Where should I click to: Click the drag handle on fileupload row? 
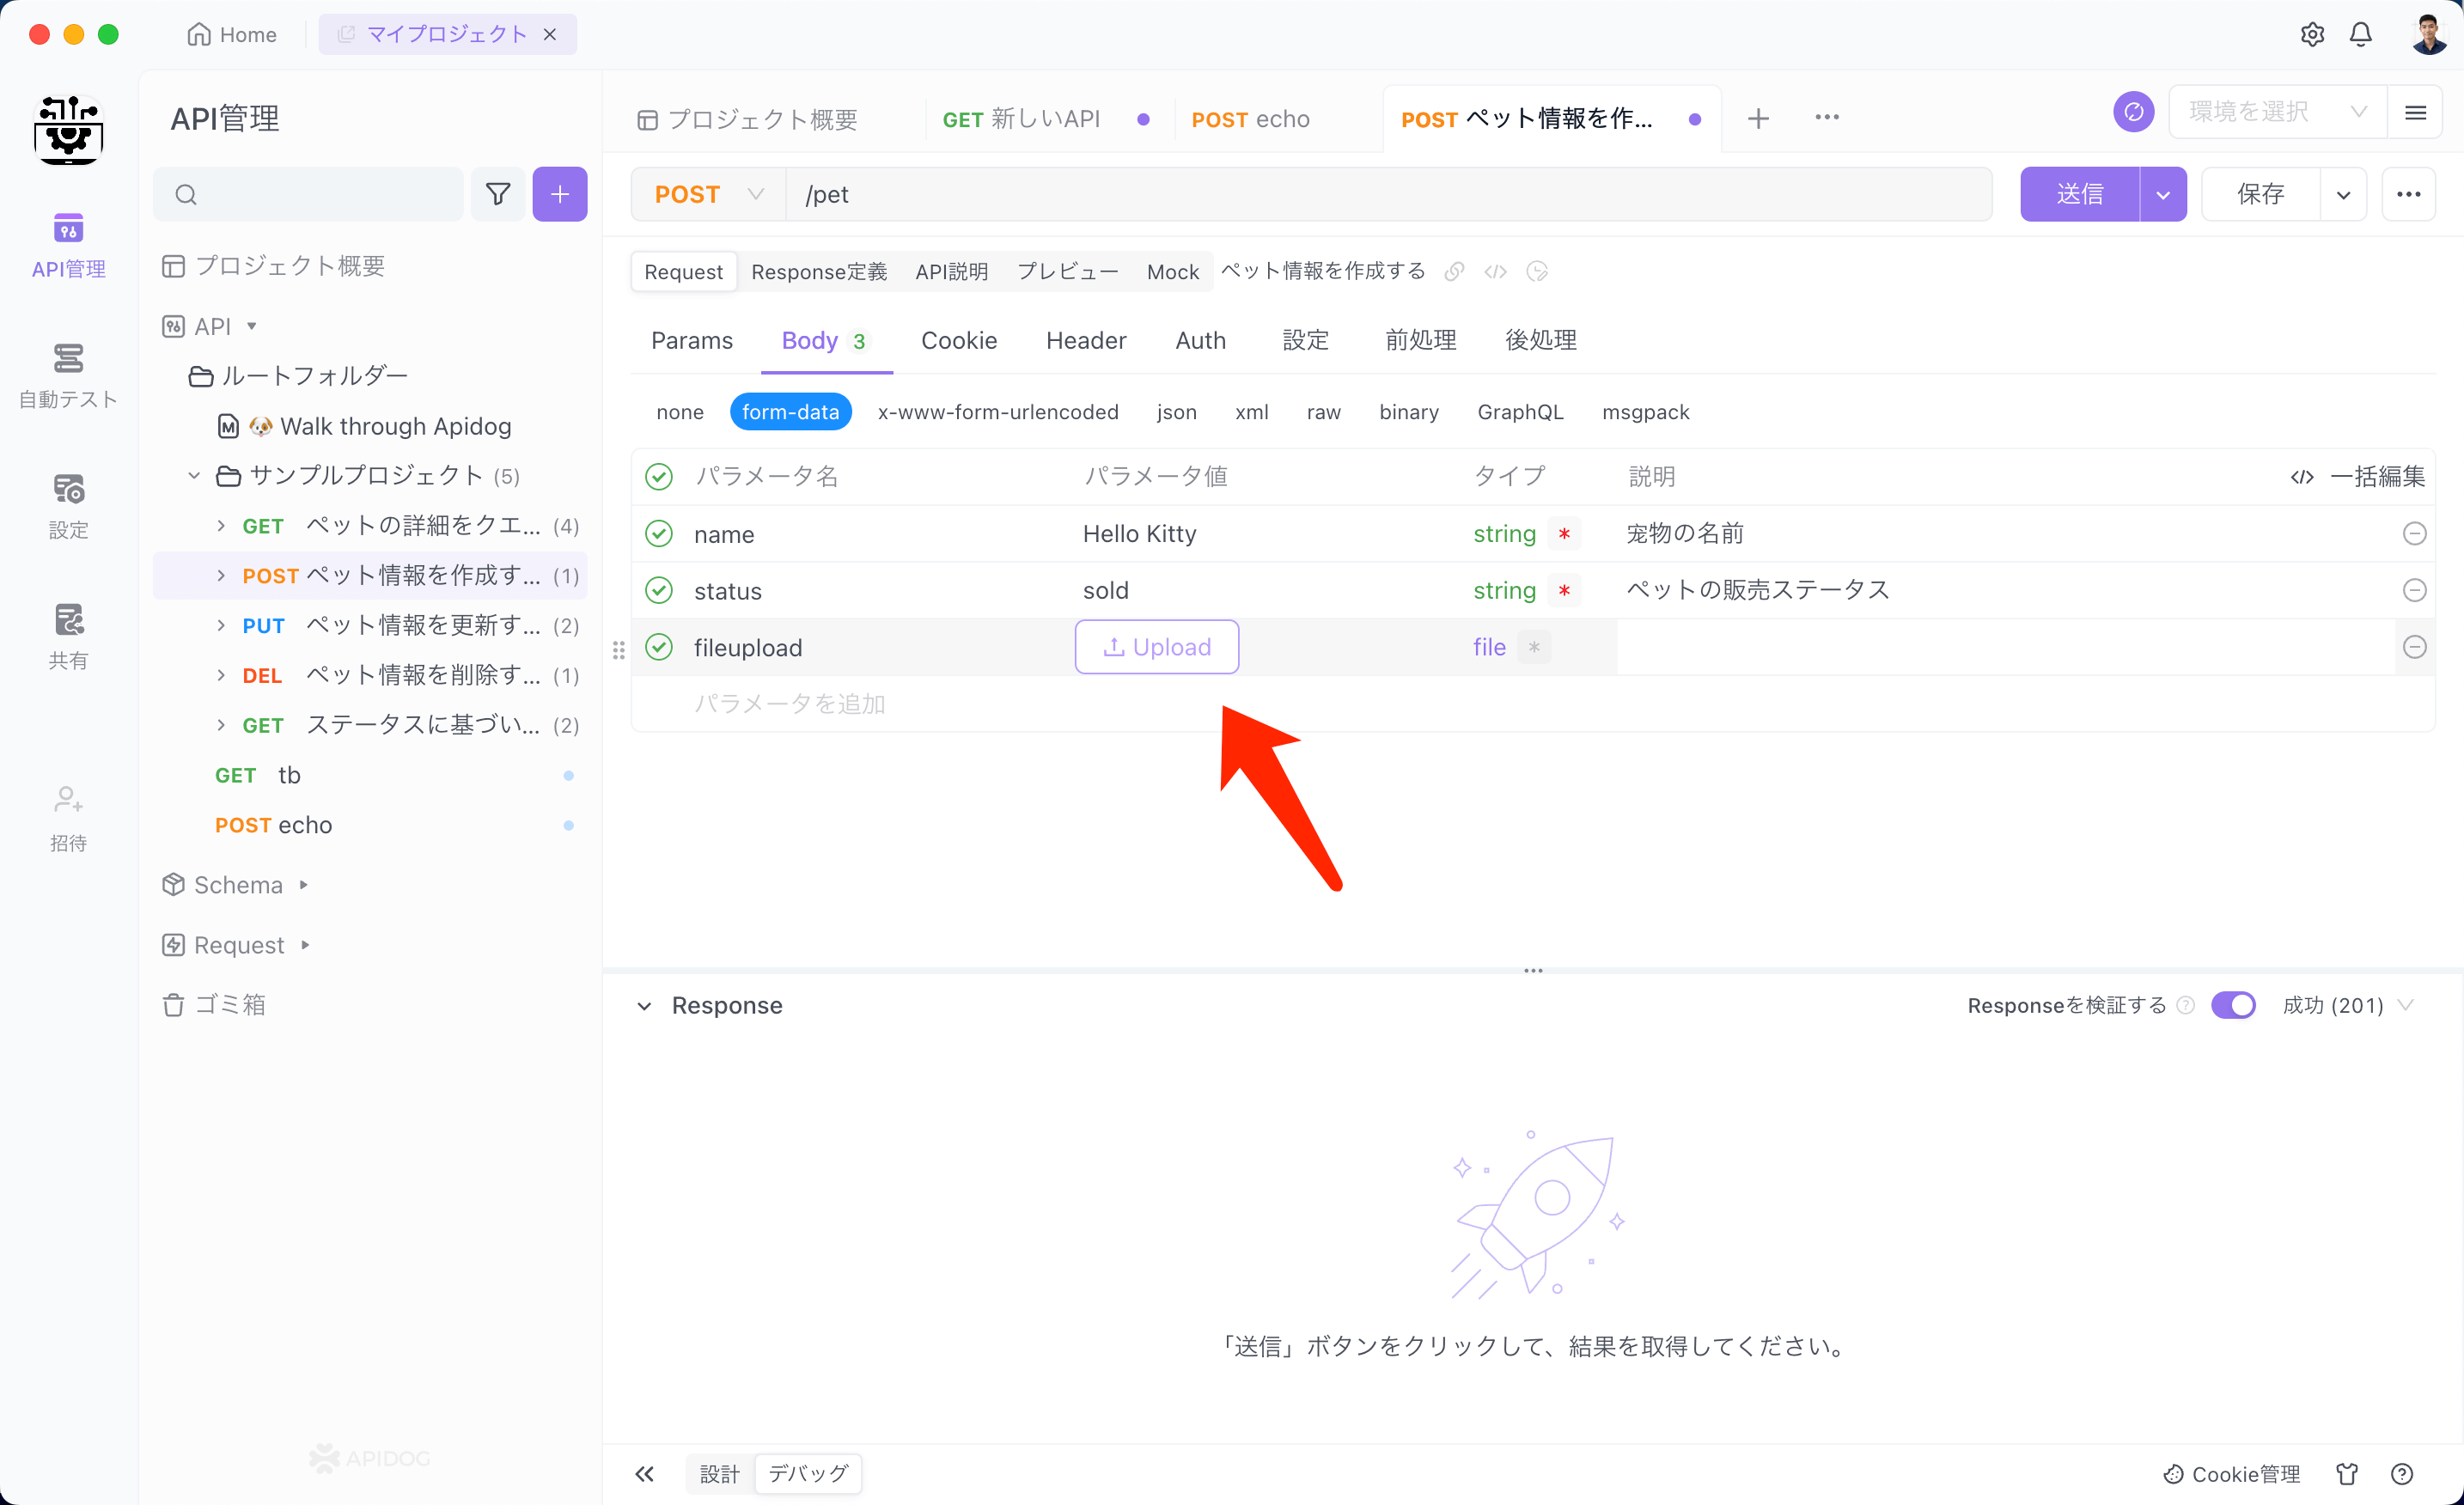pos(619,650)
